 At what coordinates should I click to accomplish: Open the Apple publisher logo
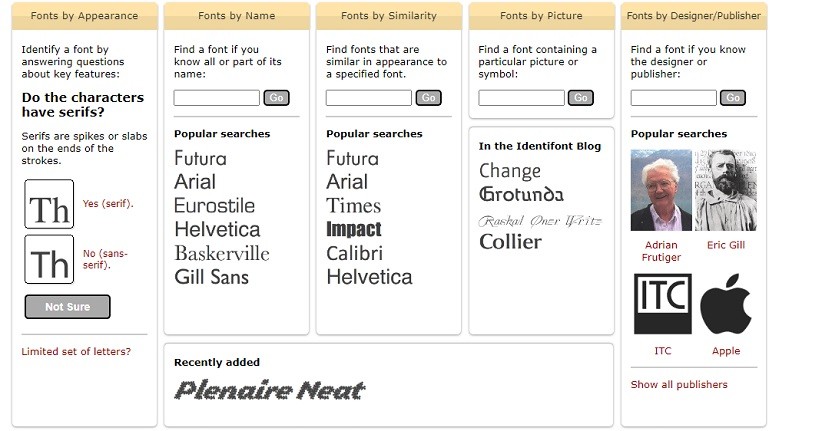coord(726,304)
